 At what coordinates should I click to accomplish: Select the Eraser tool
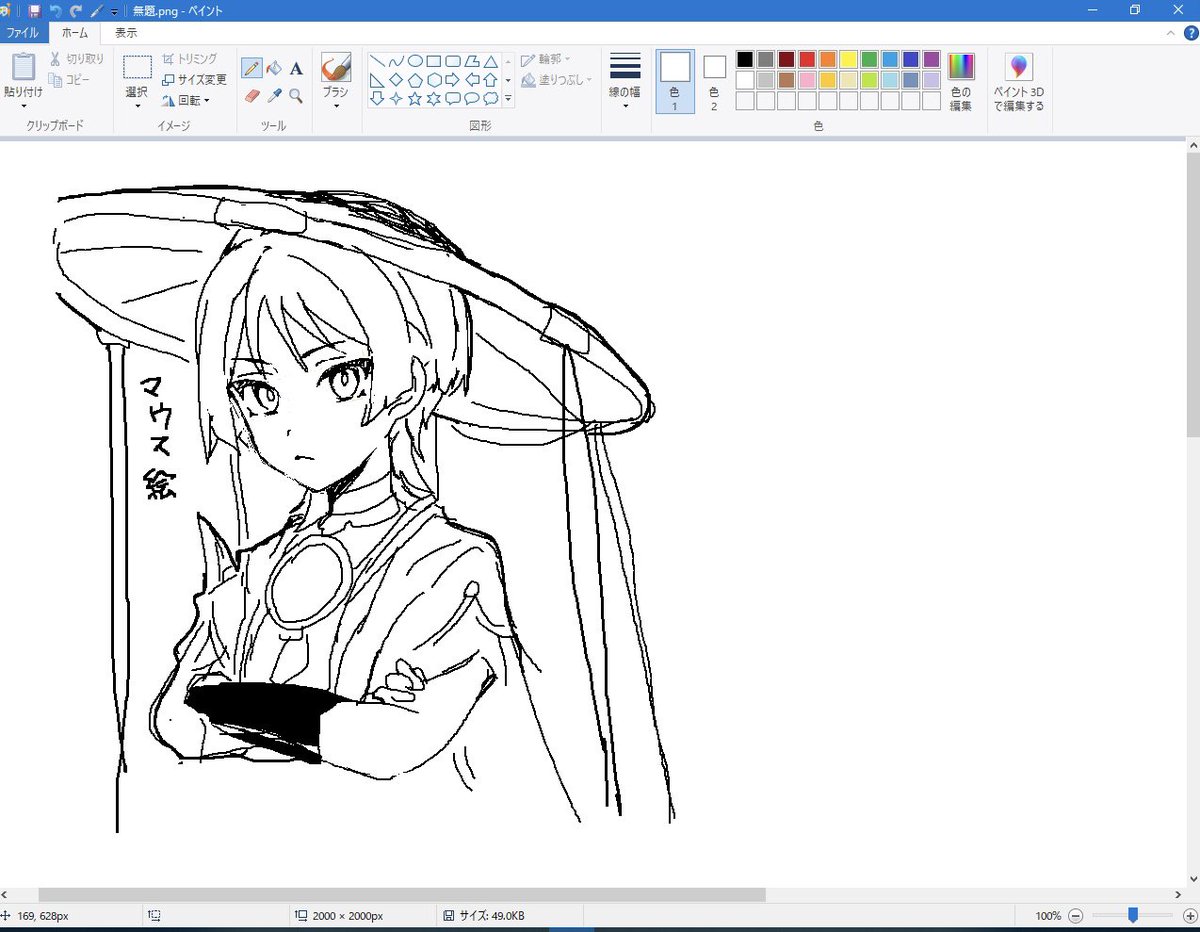(251, 95)
